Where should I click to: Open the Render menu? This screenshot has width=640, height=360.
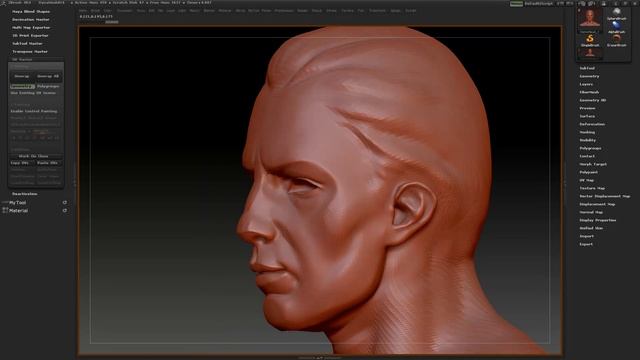point(302,11)
